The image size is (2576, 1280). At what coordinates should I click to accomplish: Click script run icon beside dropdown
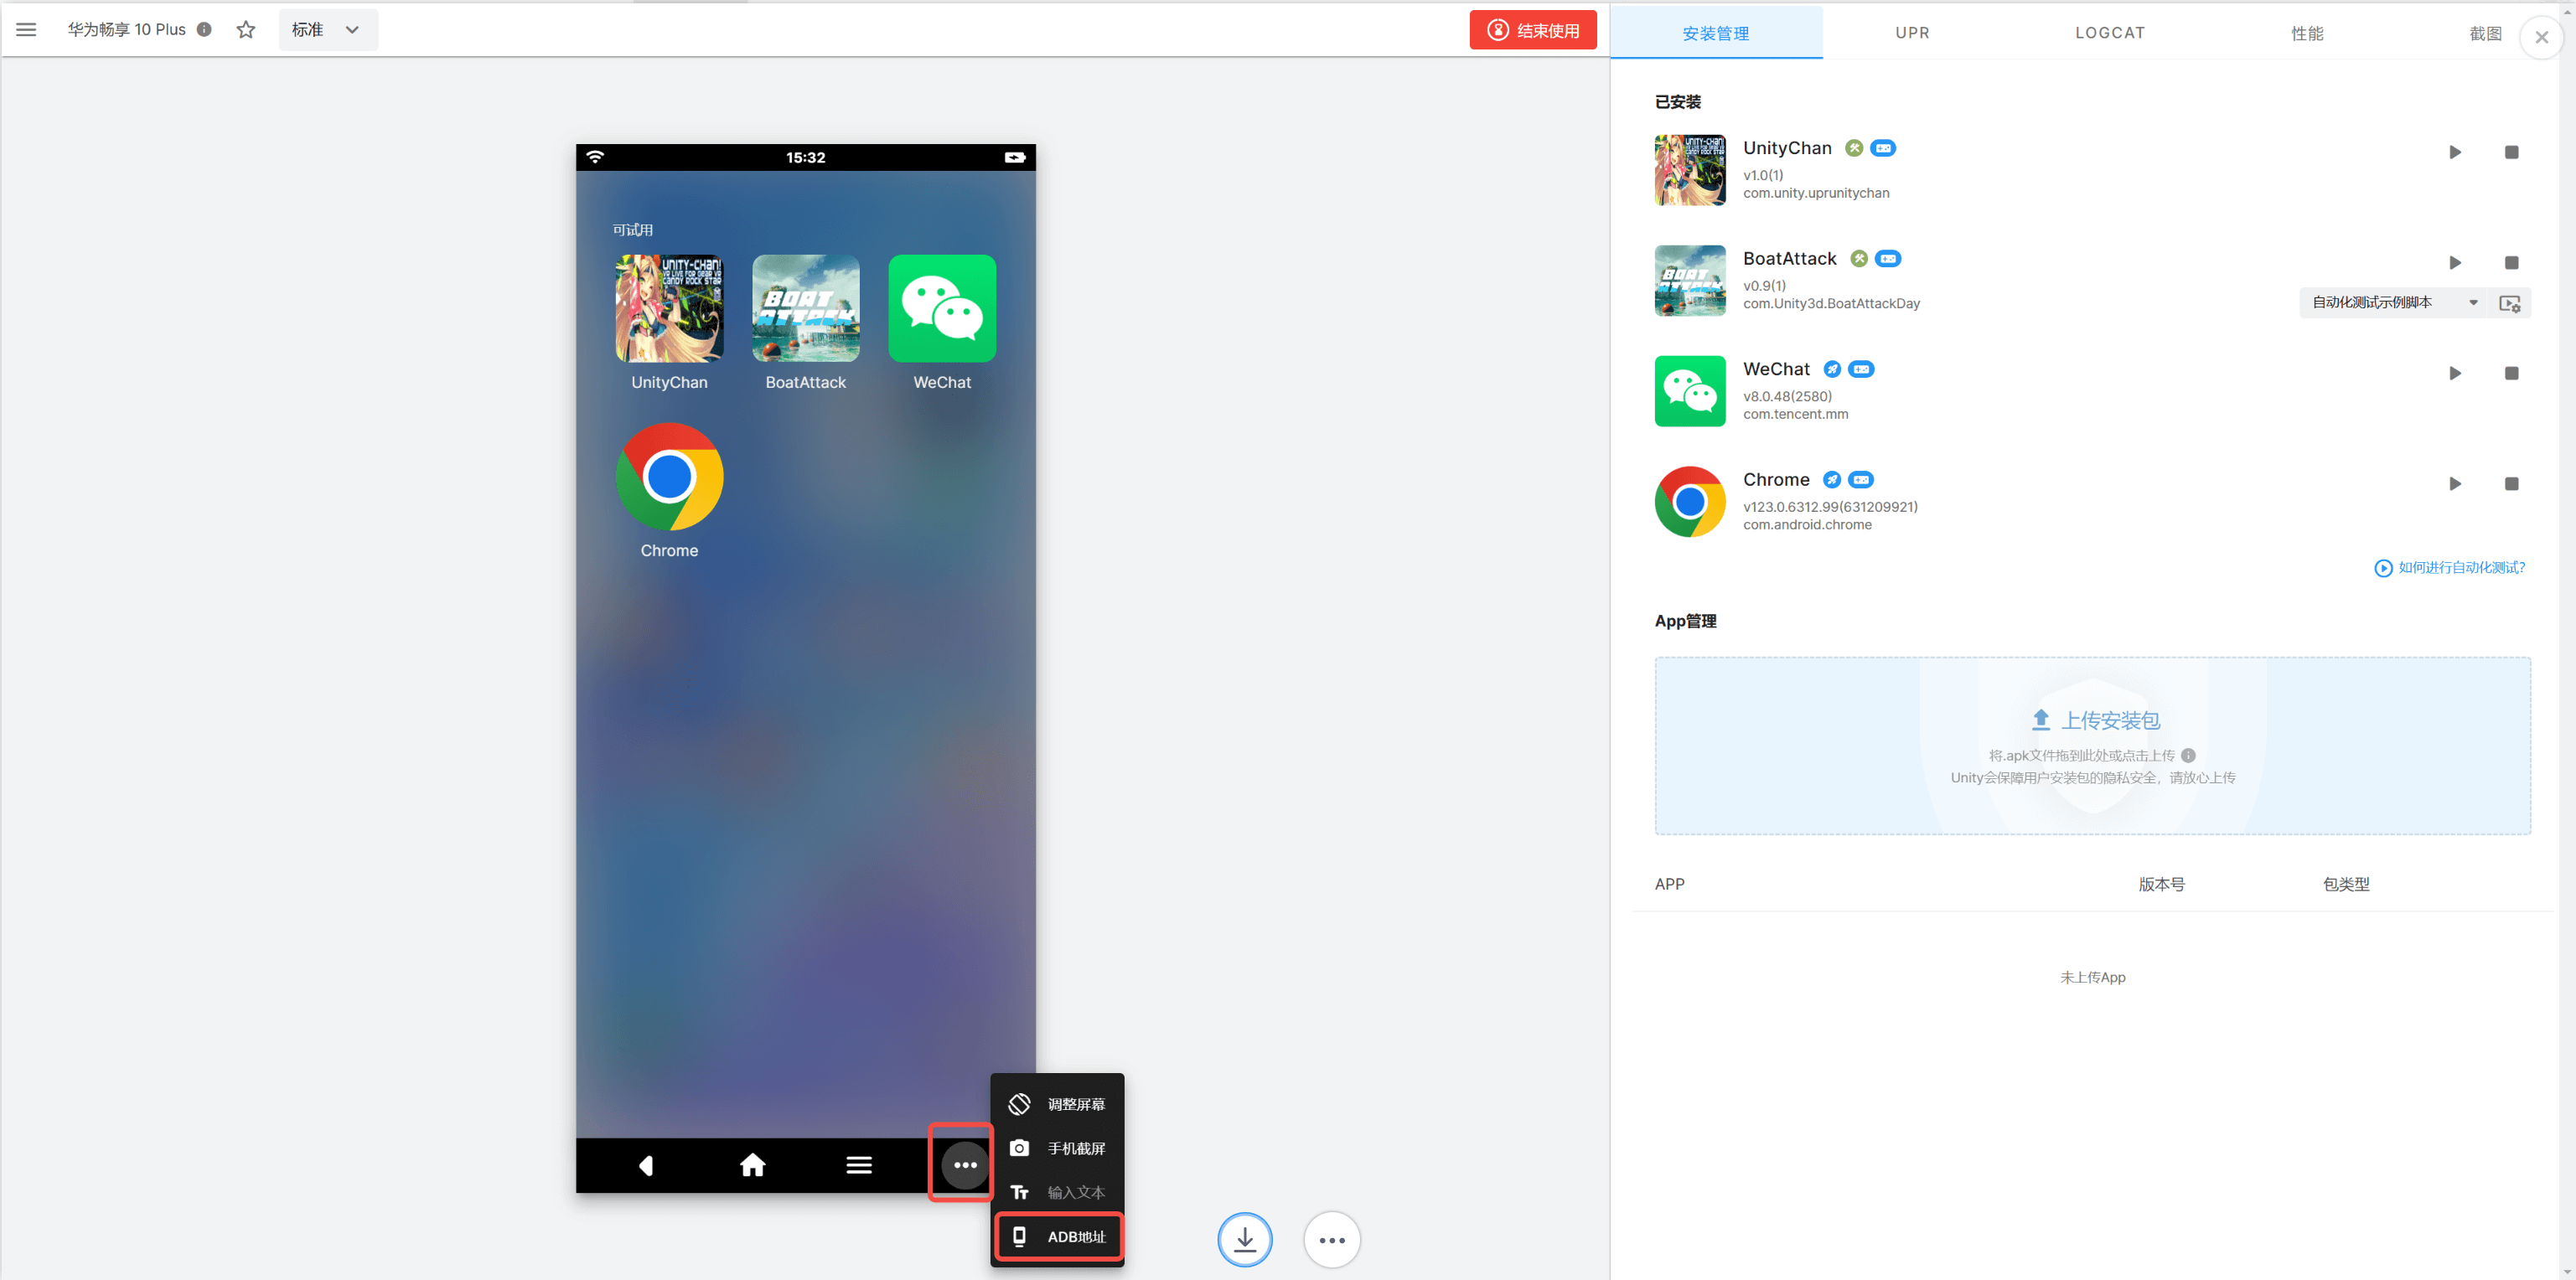pyautogui.click(x=2509, y=303)
